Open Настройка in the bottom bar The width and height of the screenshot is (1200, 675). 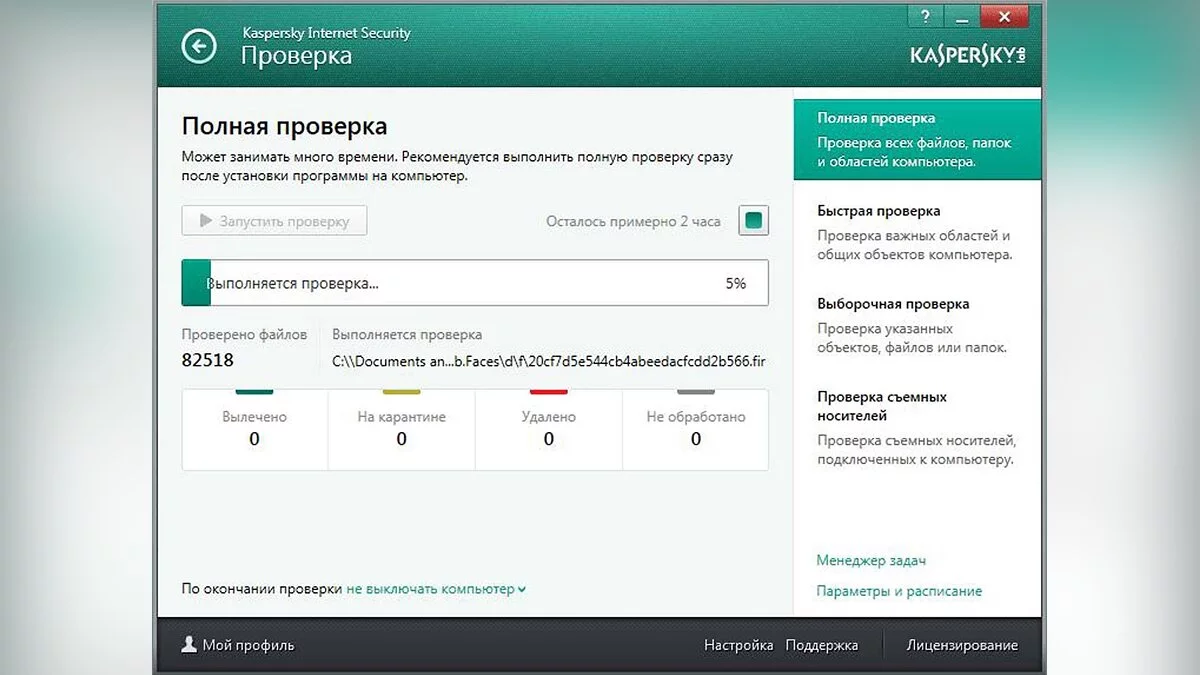coord(738,645)
